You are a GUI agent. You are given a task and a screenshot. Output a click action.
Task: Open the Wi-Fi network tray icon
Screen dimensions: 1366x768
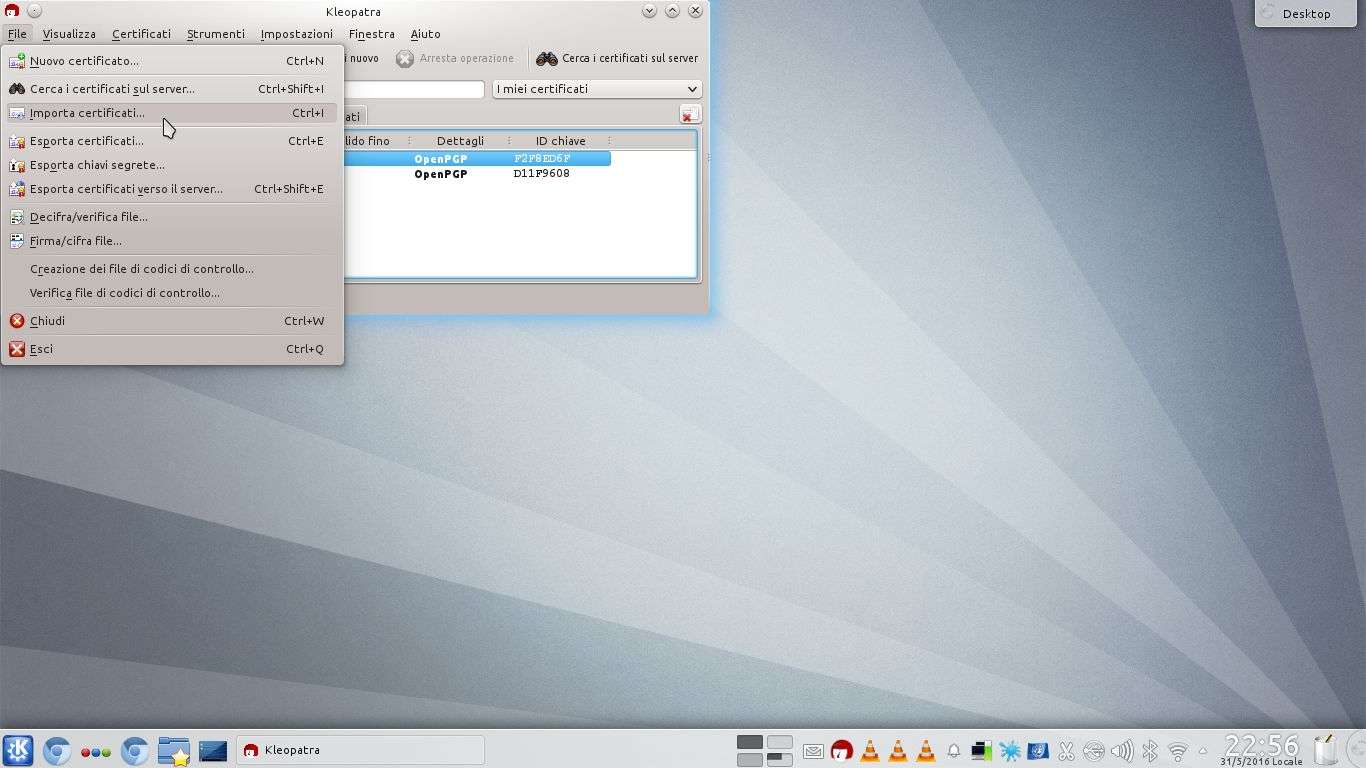[x=1178, y=750]
